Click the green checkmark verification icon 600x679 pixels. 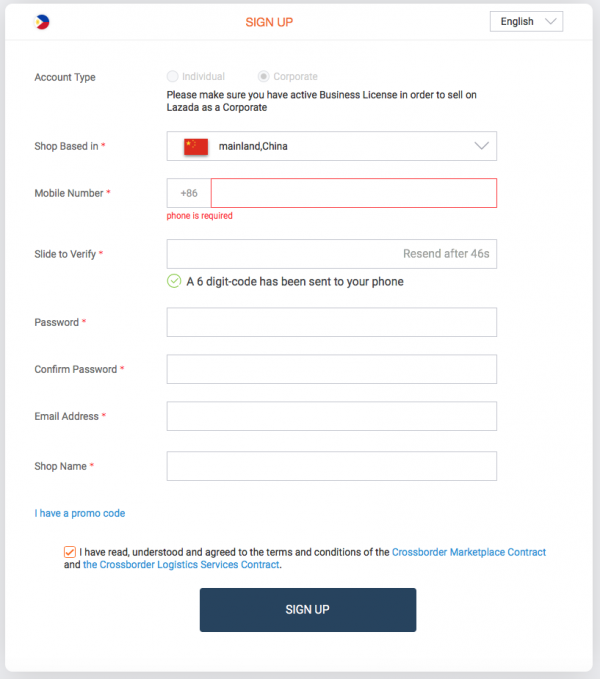(174, 281)
